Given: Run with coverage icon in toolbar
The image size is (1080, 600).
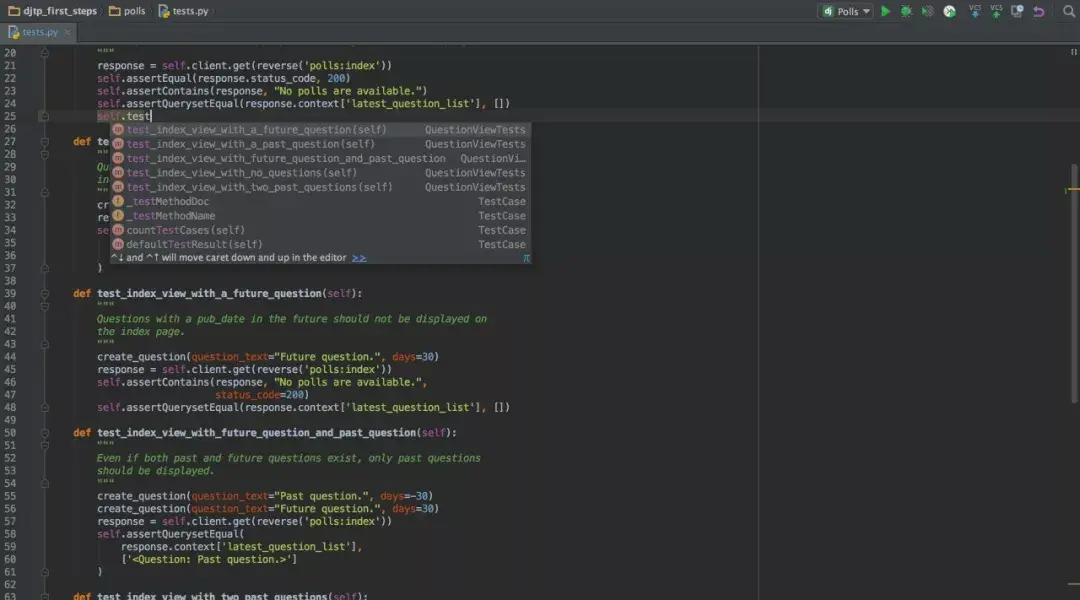Looking at the screenshot, I should [928, 11].
